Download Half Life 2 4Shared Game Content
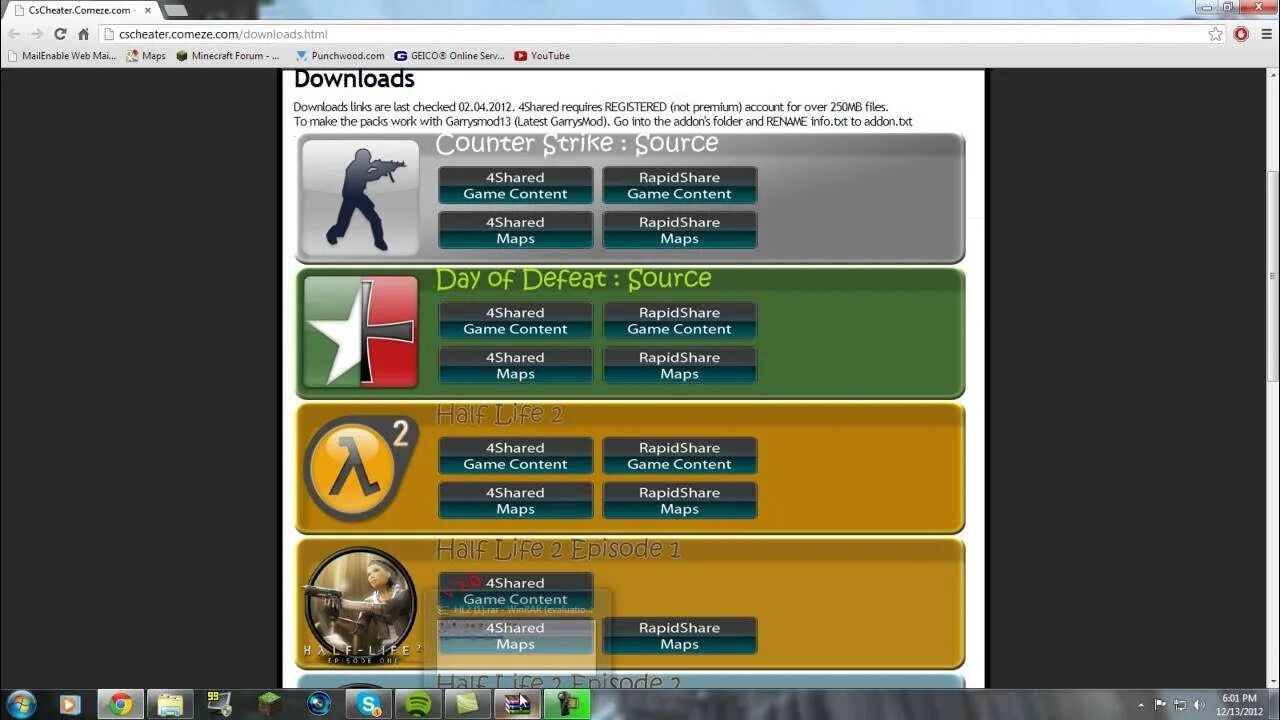 click(x=515, y=456)
